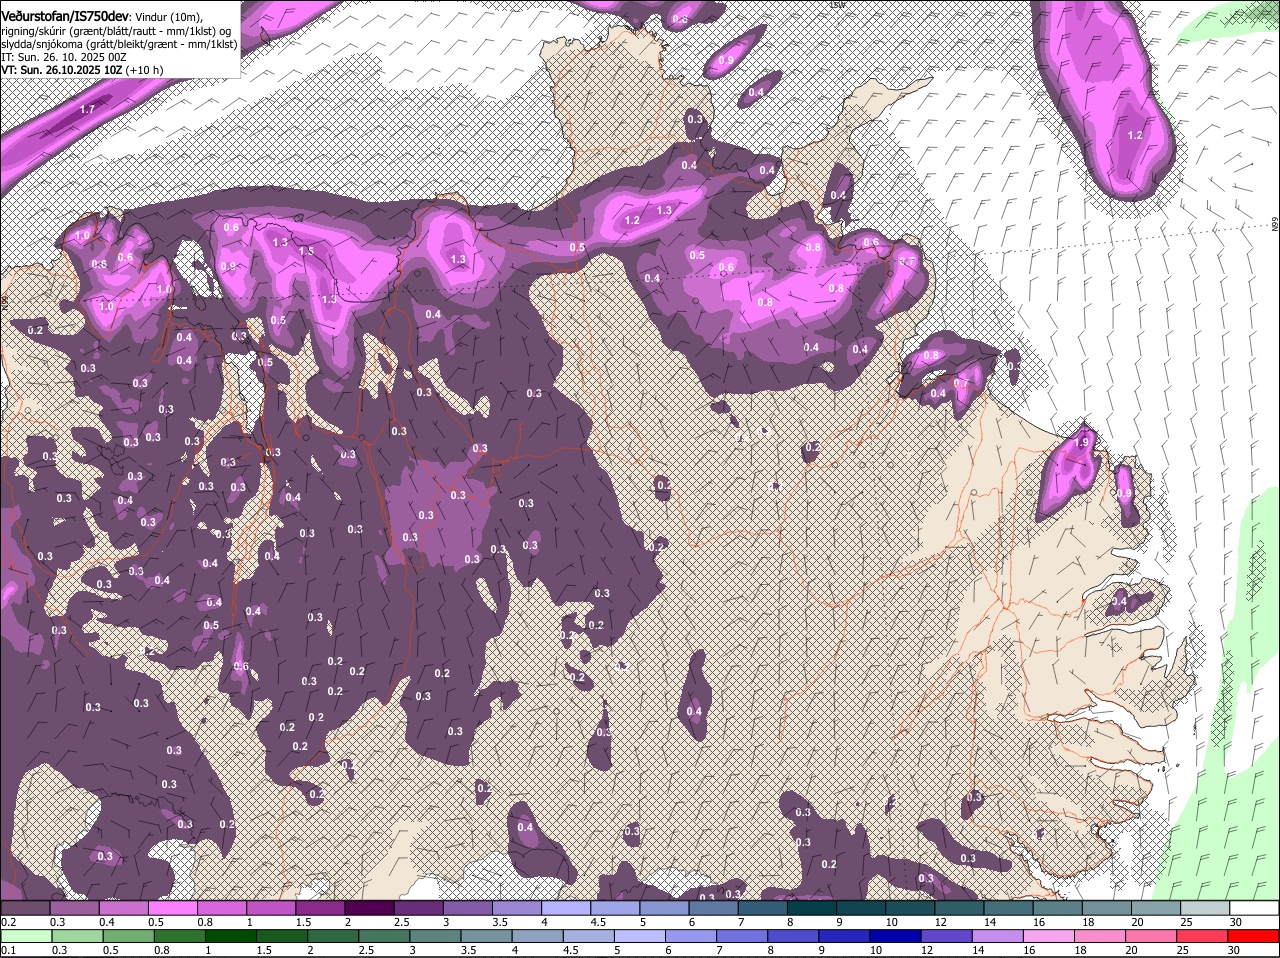Viewport: 1280px width, 958px height.
Task: Select the 1.5 value label on the map
Action: (307, 251)
